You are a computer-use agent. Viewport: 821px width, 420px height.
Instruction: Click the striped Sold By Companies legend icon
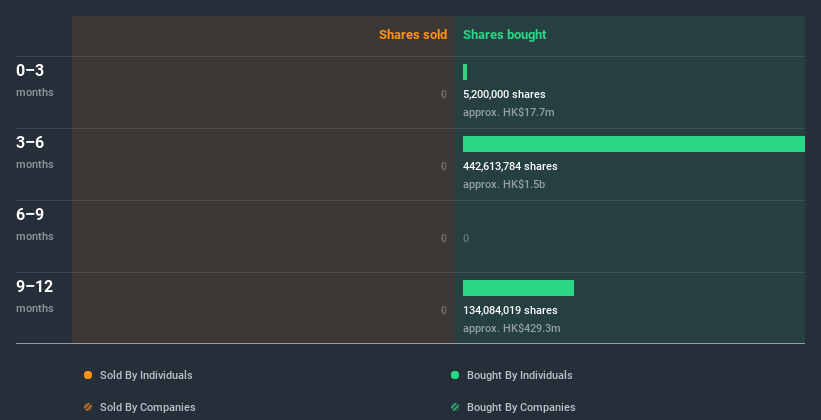point(88,407)
